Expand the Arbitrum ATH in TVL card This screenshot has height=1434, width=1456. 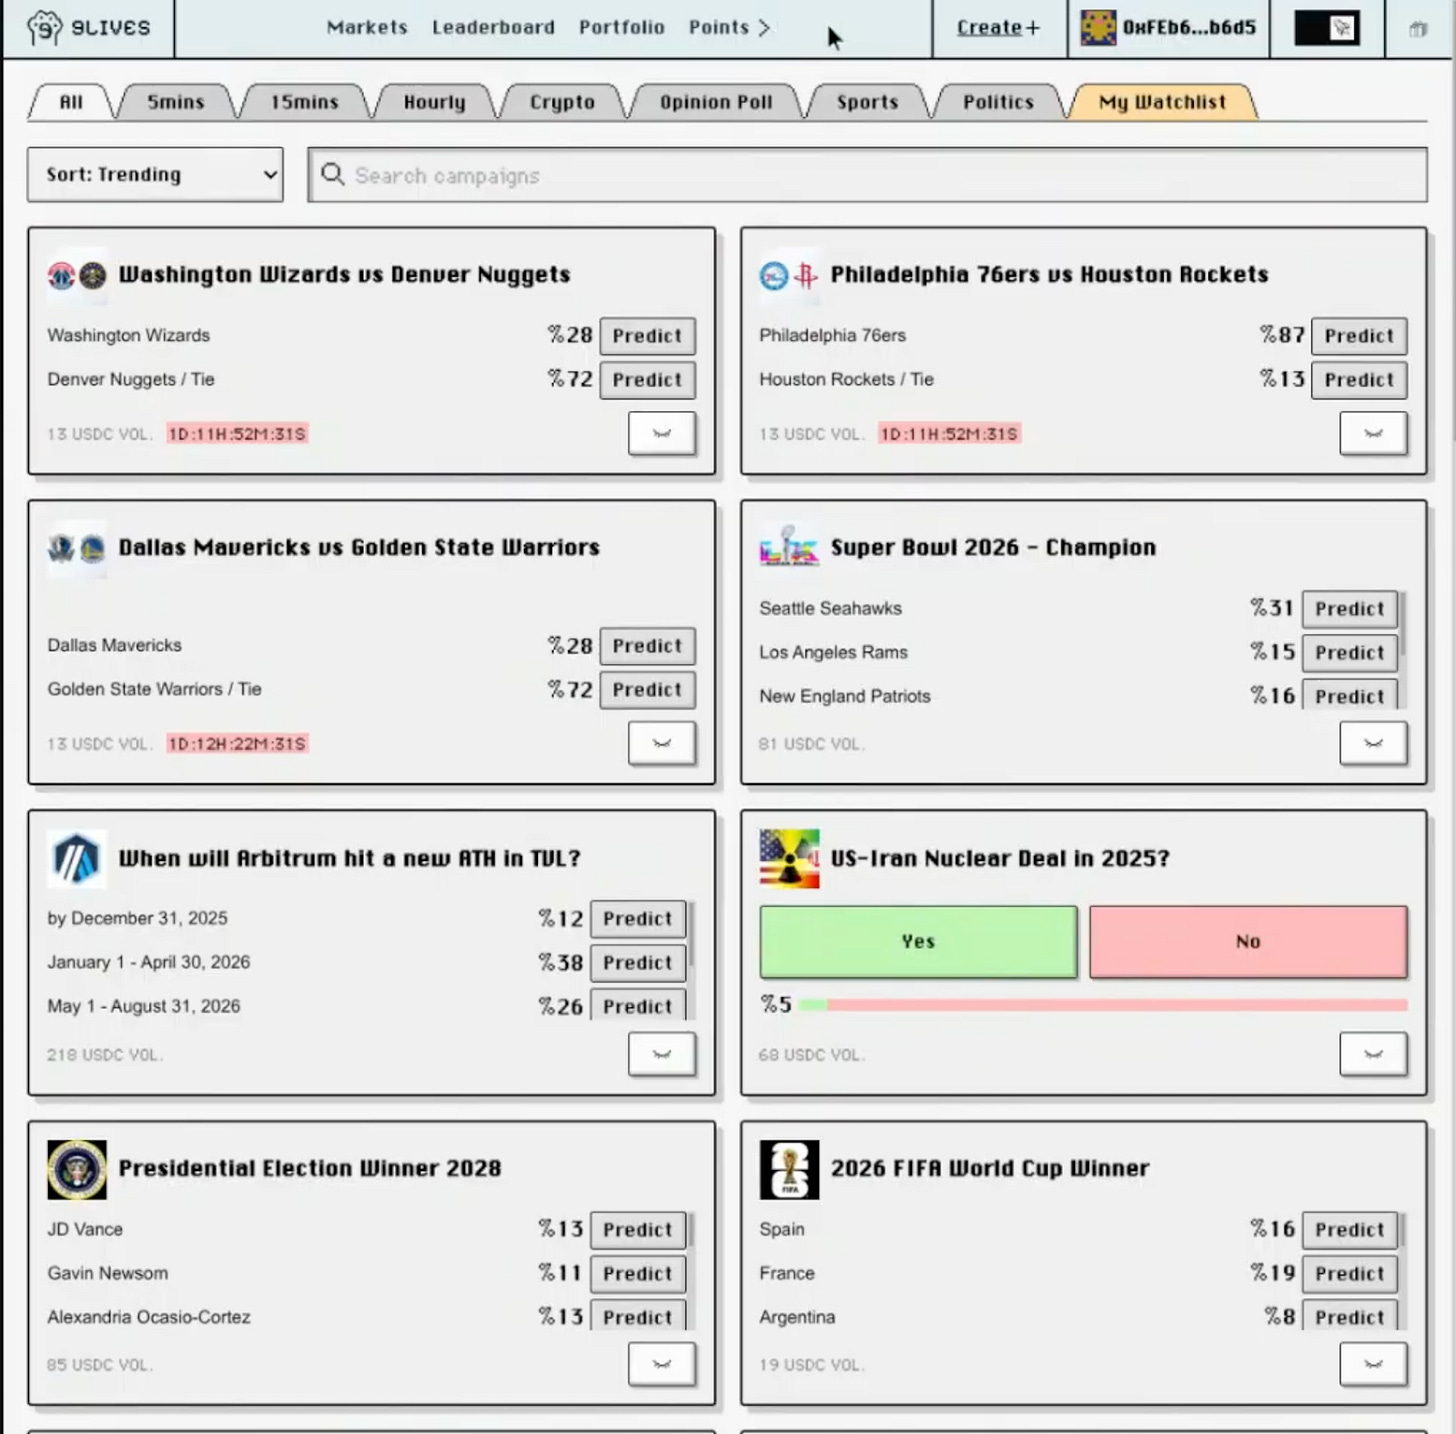[x=661, y=1054]
